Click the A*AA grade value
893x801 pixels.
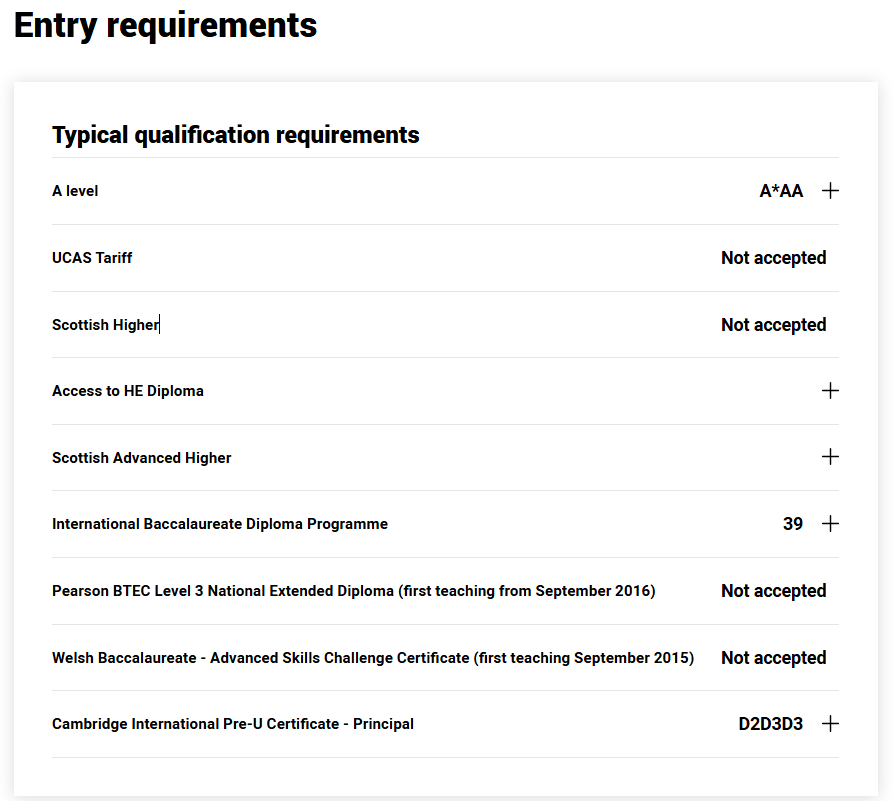(x=781, y=191)
